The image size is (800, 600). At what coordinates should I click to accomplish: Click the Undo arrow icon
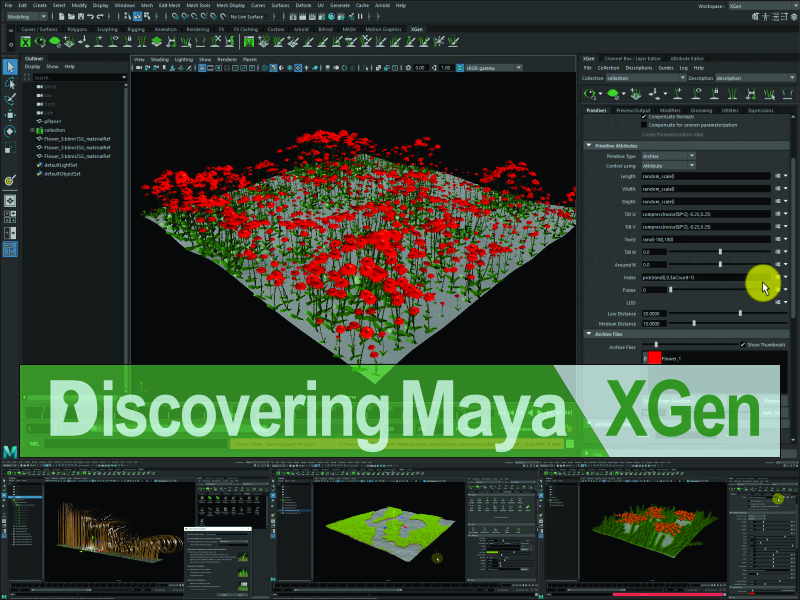(x=90, y=16)
